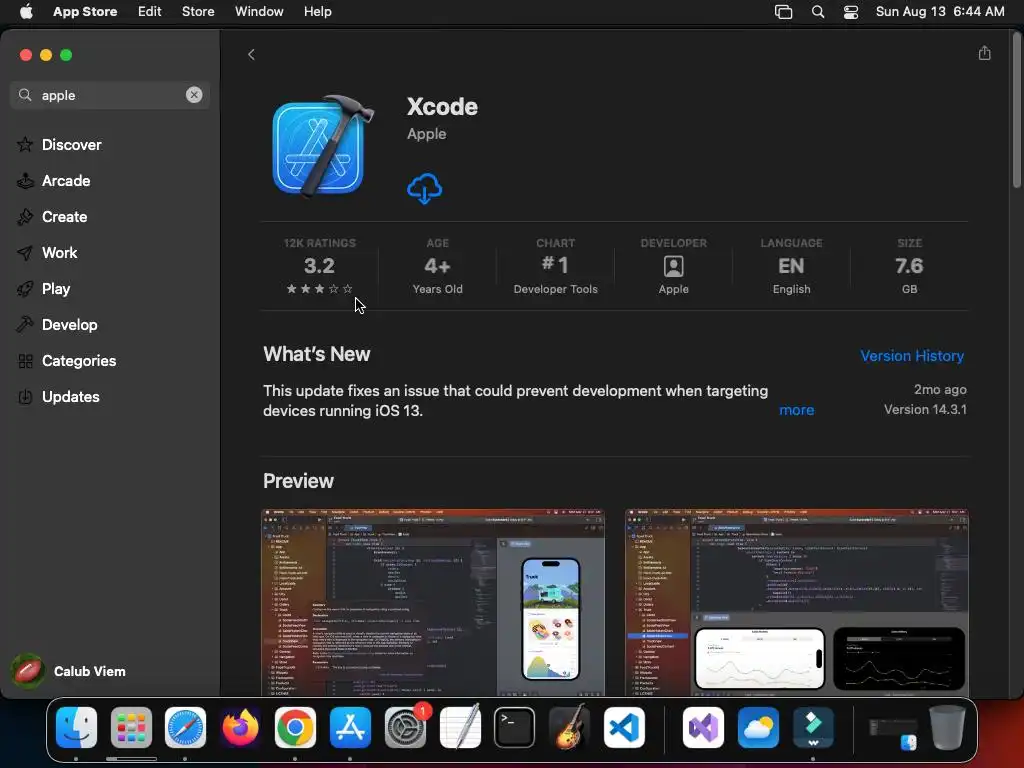Open Google Chrome from the dock
Viewport: 1024px width, 768px height.
[x=295, y=728]
